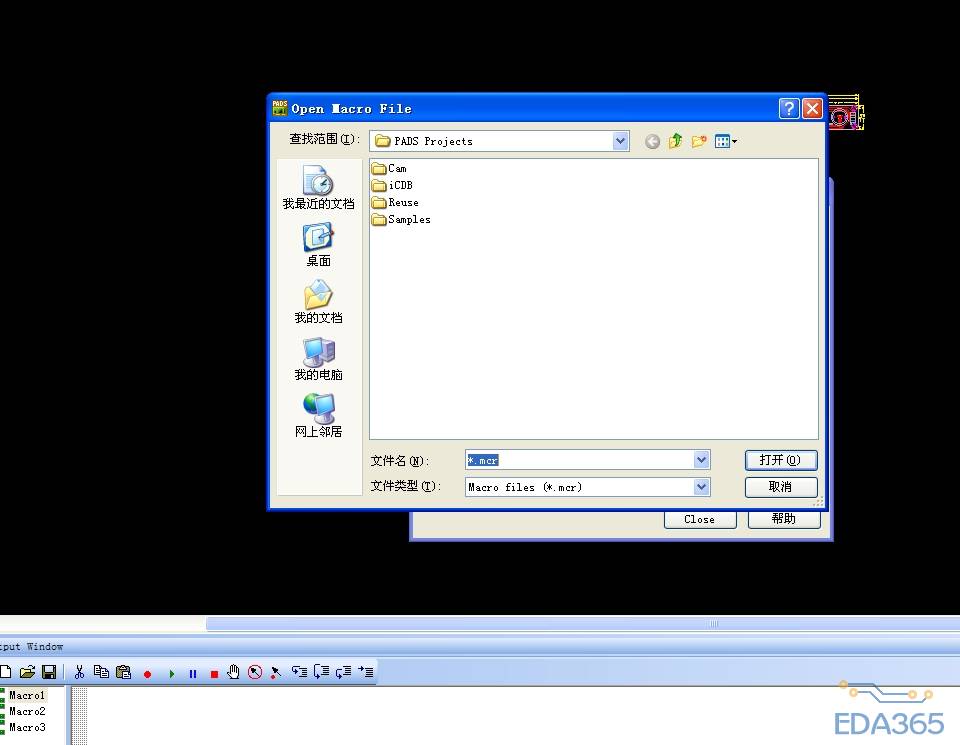Select the Samples folder

point(401,220)
